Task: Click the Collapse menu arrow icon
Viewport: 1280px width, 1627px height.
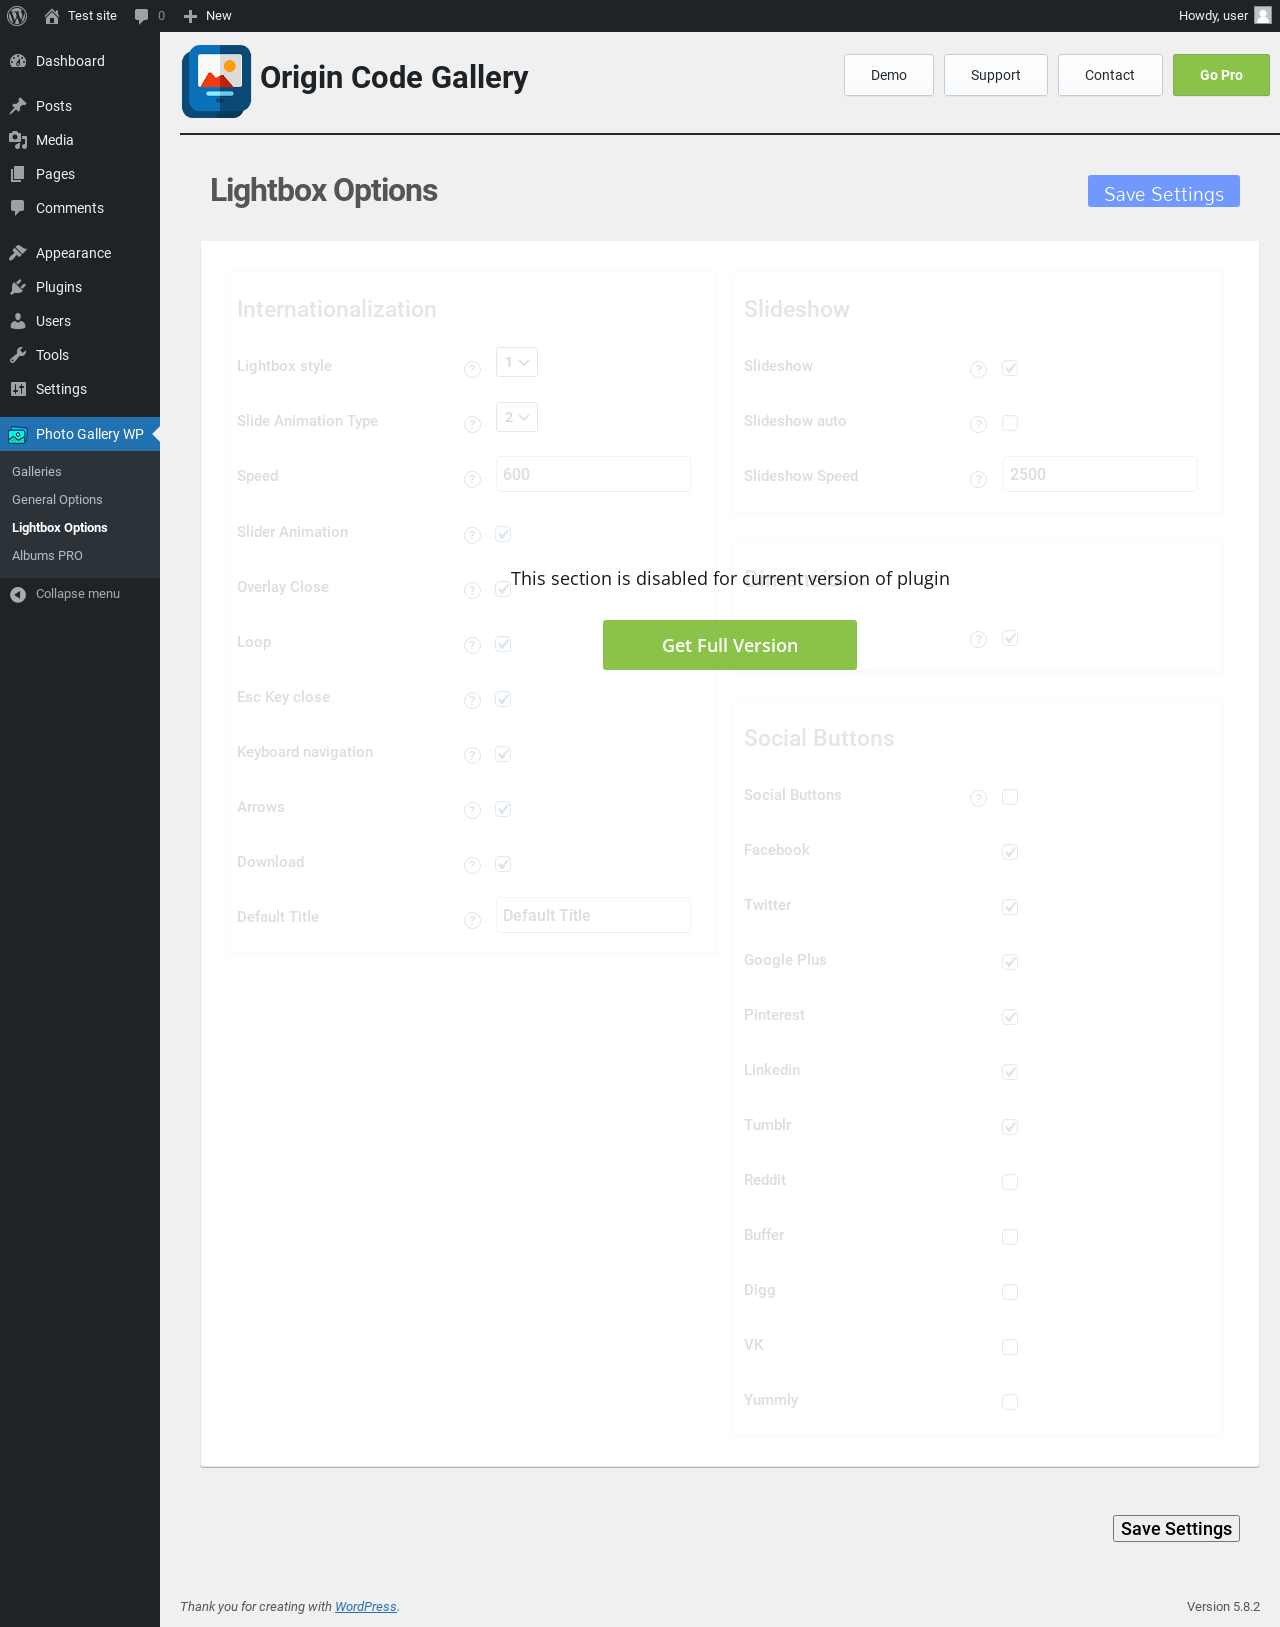Action: (18, 594)
